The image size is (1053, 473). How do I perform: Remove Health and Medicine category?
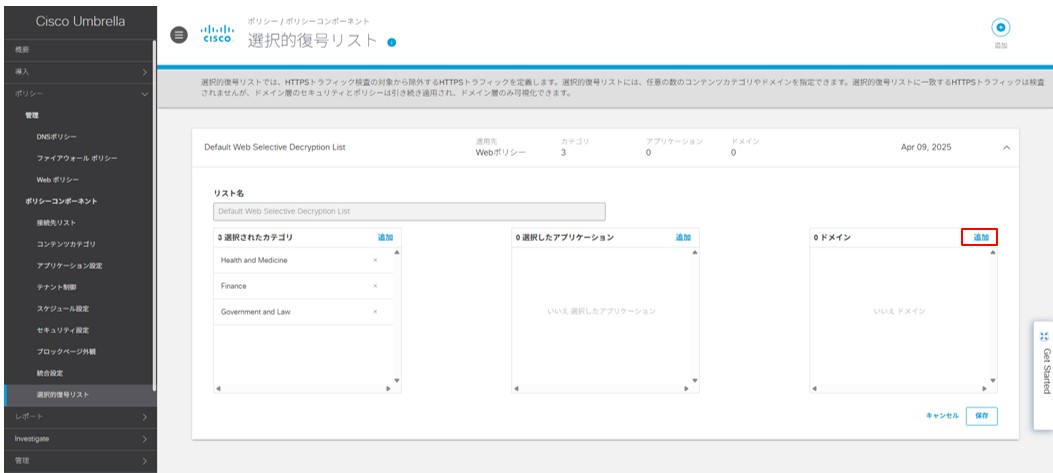click(375, 260)
